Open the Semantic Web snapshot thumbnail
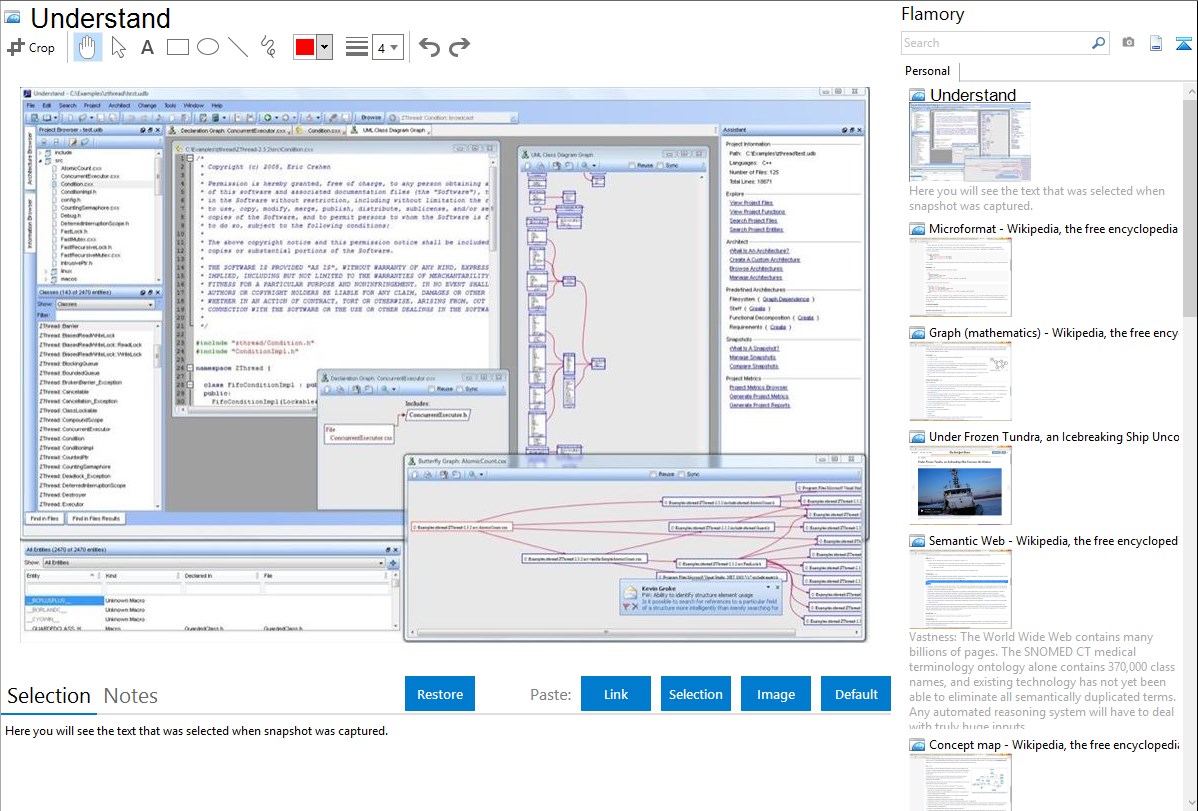 click(960, 588)
